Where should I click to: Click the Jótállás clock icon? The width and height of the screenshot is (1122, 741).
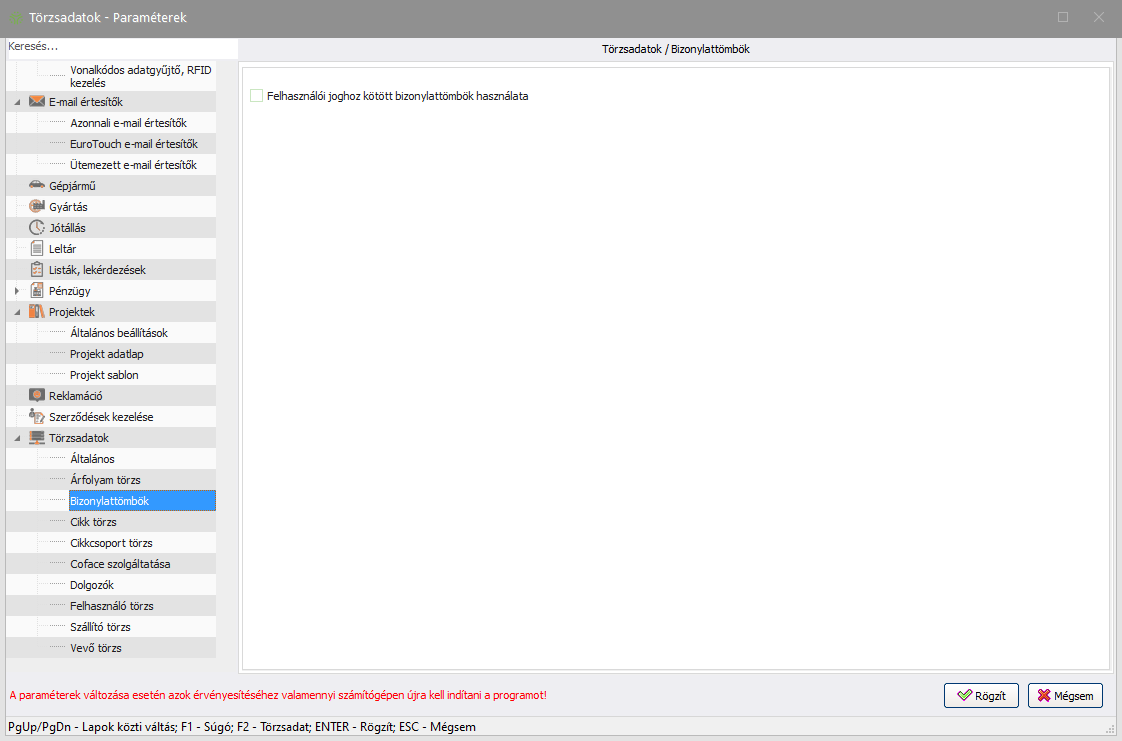(x=37, y=228)
